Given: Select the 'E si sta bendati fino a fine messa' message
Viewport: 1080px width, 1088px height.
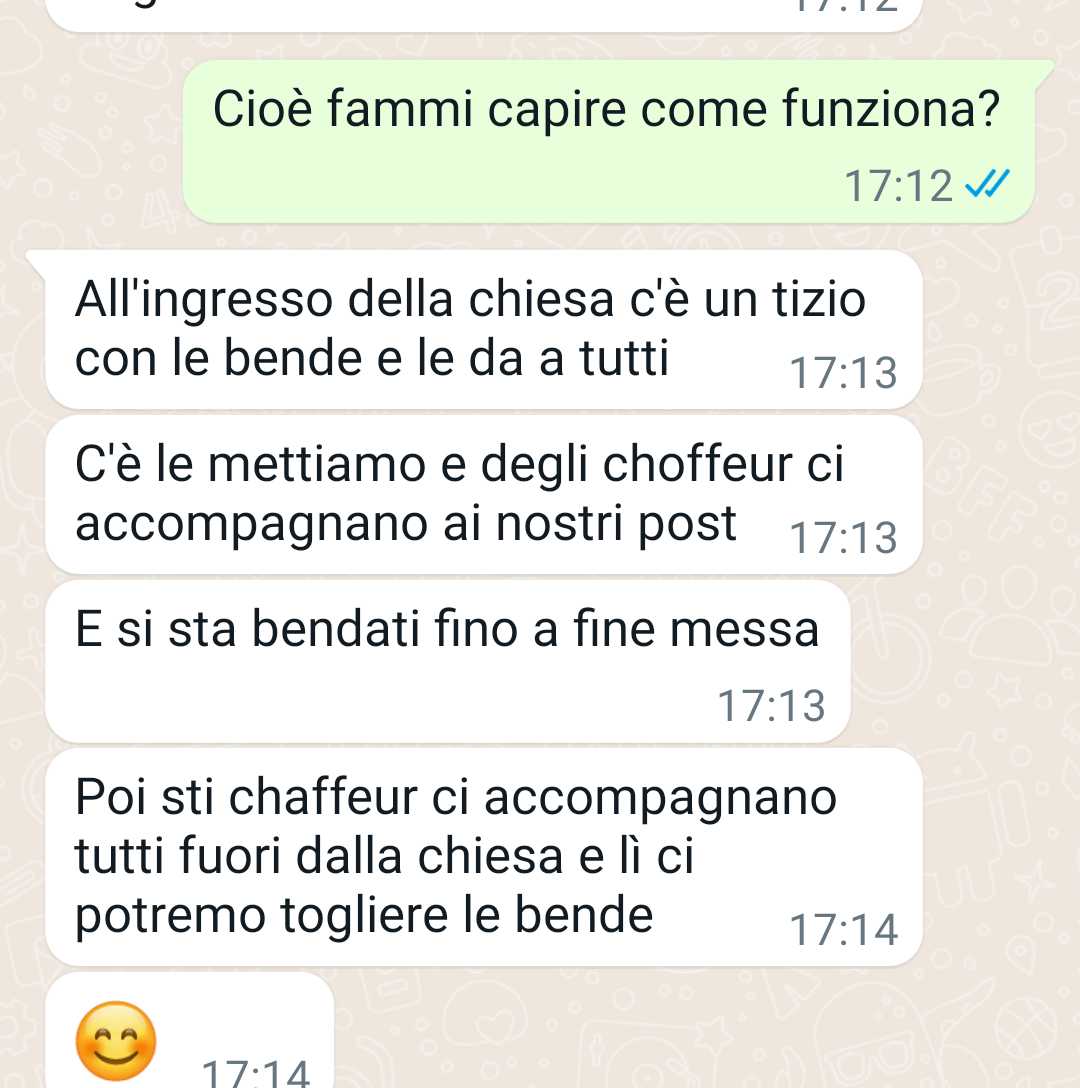Looking at the screenshot, I should click(448, 661).
